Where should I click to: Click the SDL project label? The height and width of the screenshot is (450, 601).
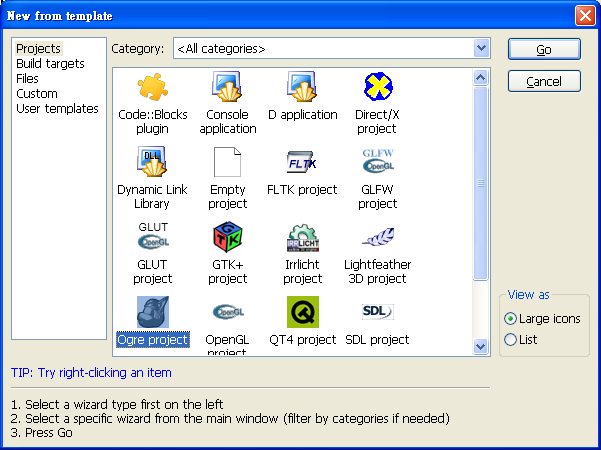377,340
